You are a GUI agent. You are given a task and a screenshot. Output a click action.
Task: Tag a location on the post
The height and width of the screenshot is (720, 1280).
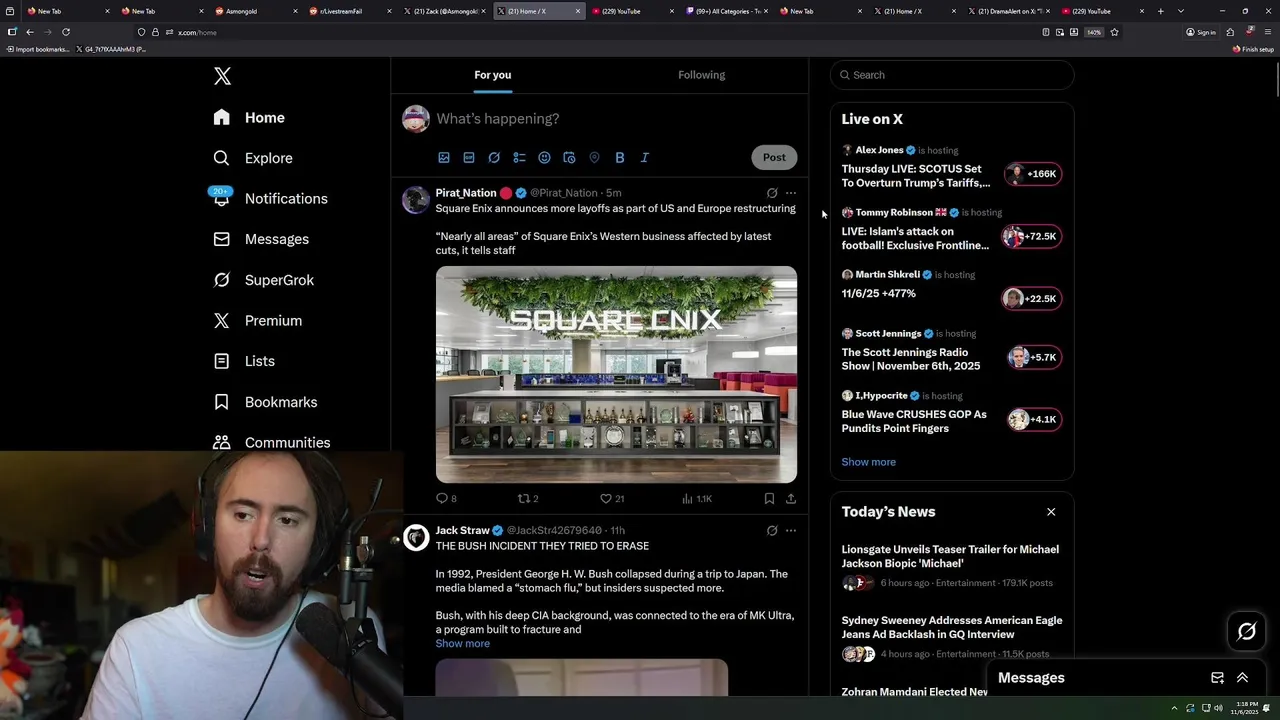pyautogui.click(x=594, y=157)
